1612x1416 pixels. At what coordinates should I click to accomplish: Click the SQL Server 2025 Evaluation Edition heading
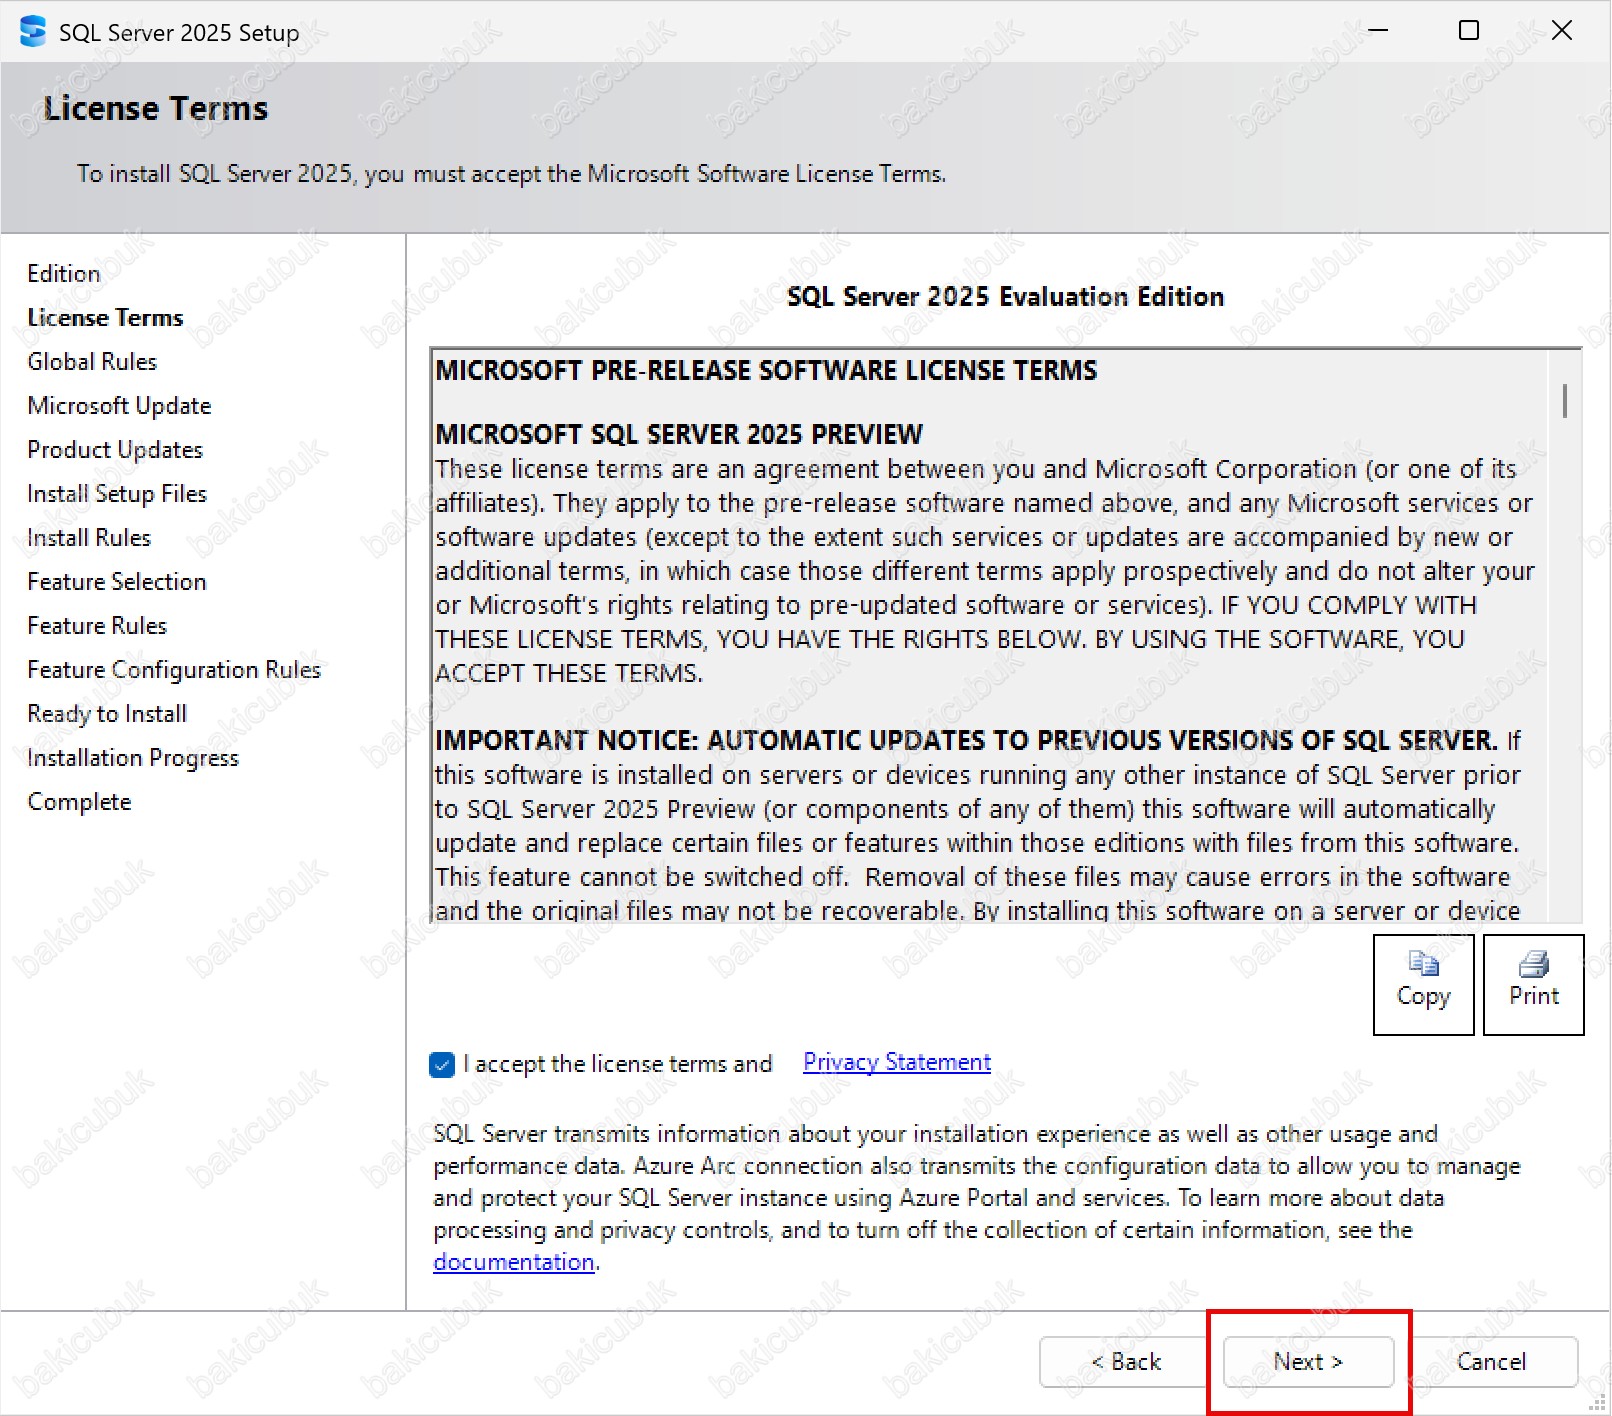click(x=1005, y=297)
